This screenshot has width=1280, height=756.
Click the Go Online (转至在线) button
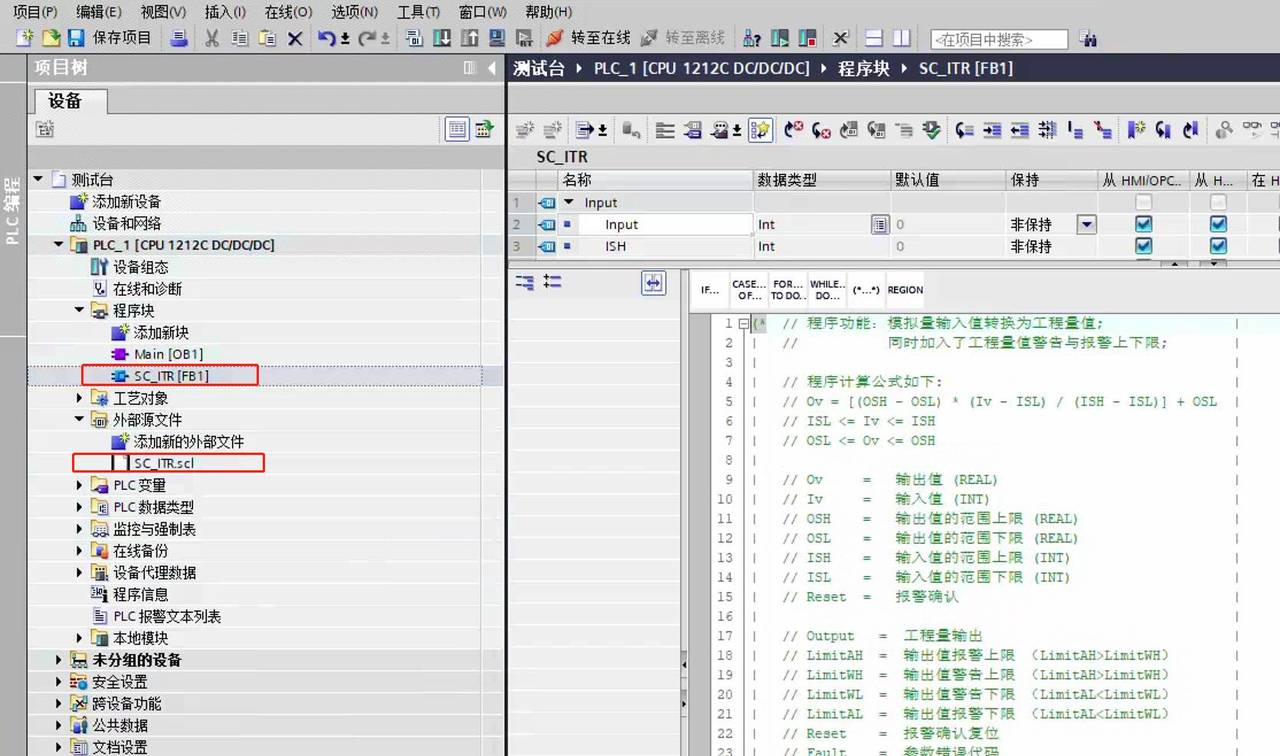[588, 38]
